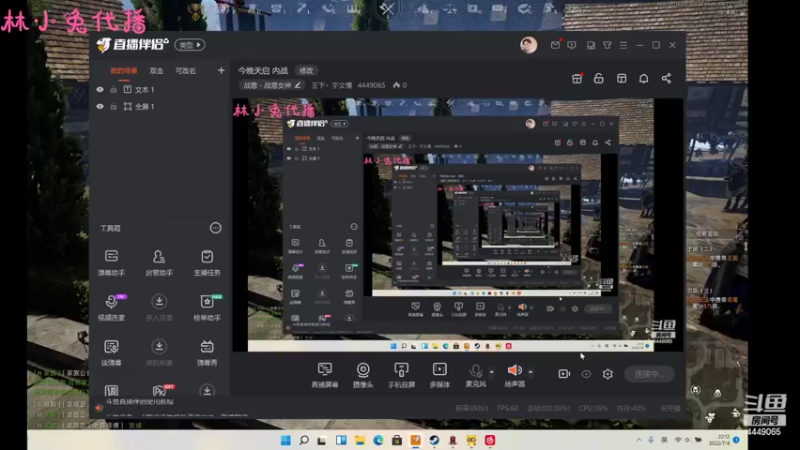Open settings gear in bottom bar
Image resolution: width=800 pixels, height=450 pixels.
607,374
